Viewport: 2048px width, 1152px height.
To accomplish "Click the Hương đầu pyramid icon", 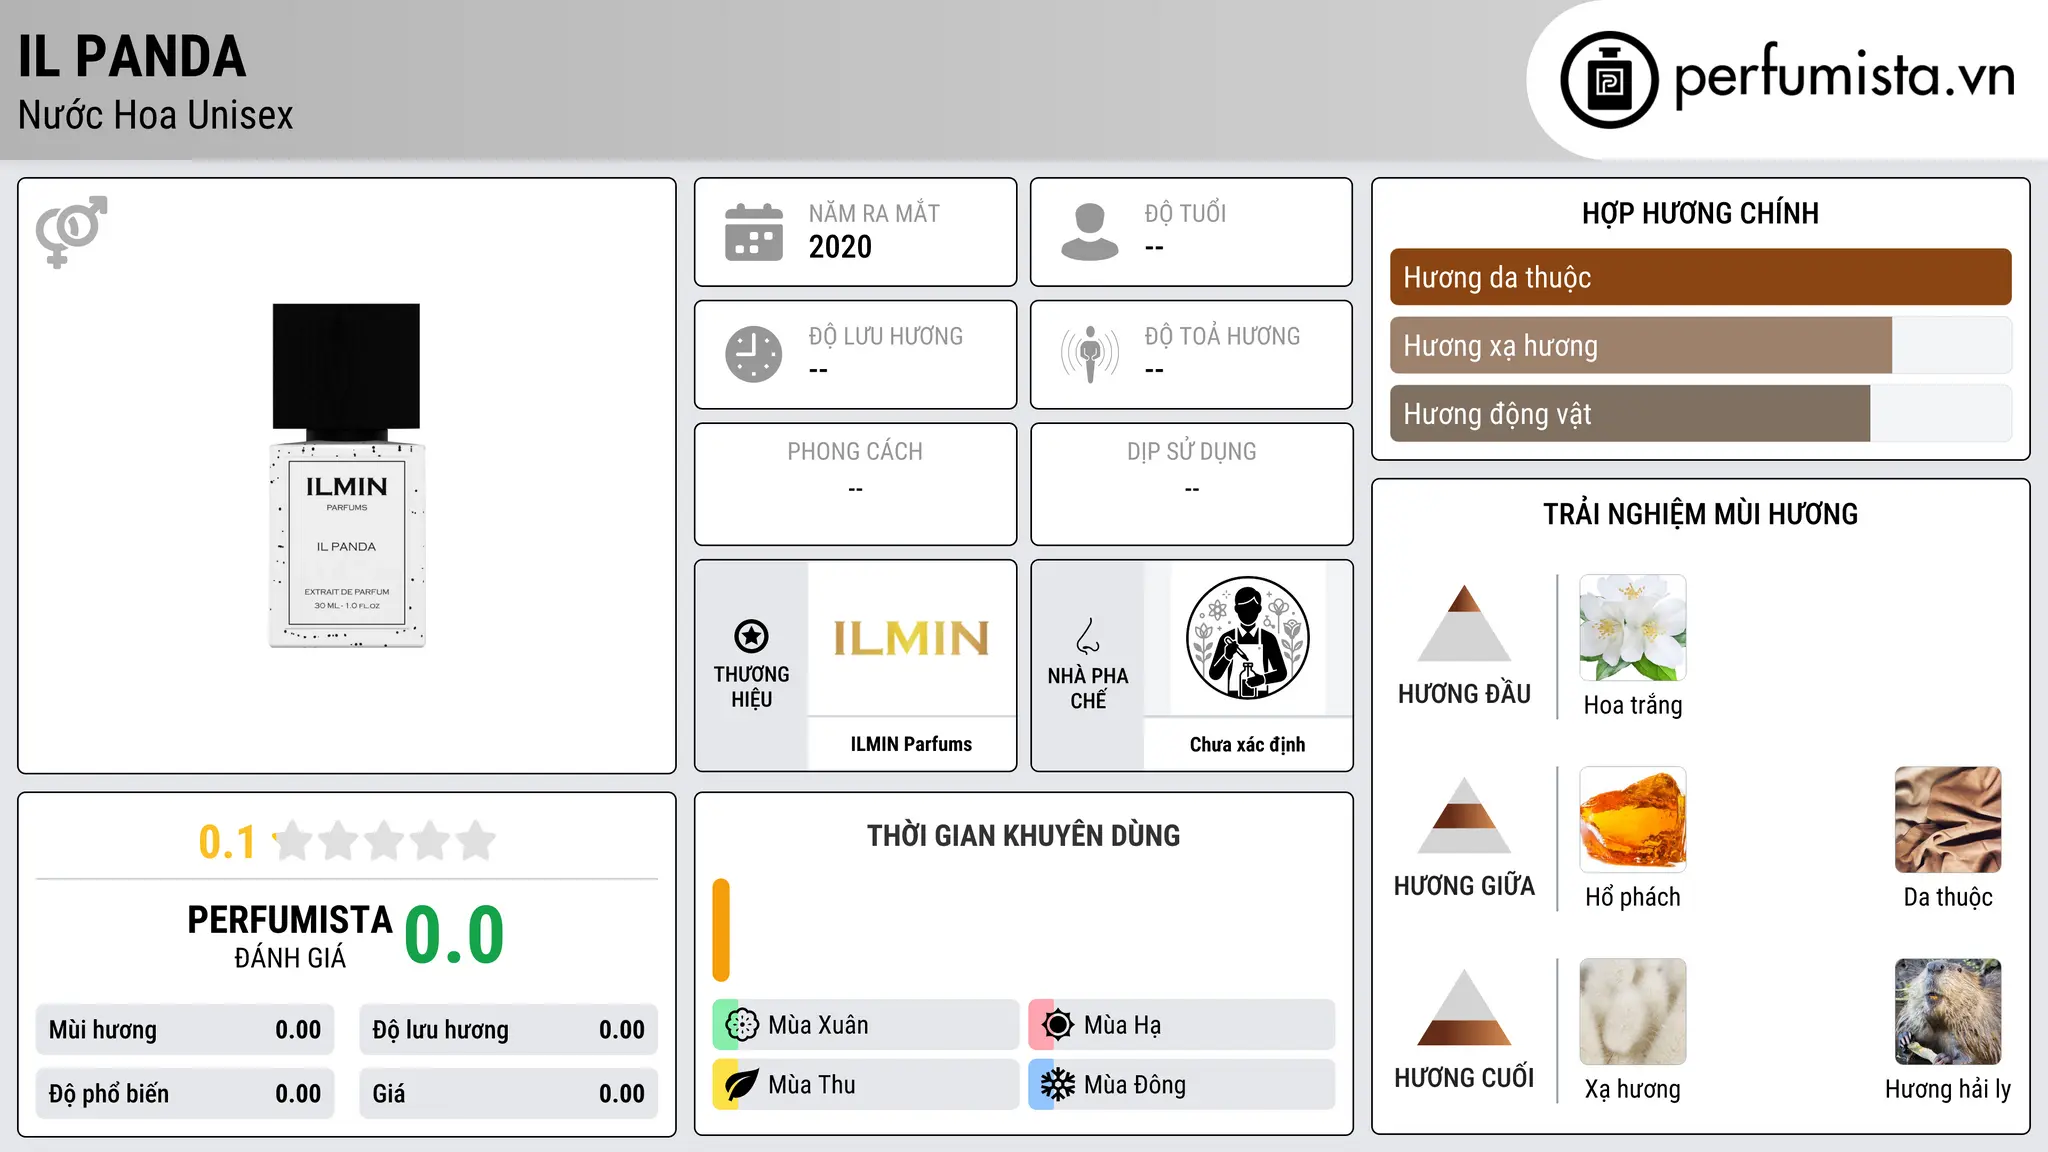I will point(1464,623).
